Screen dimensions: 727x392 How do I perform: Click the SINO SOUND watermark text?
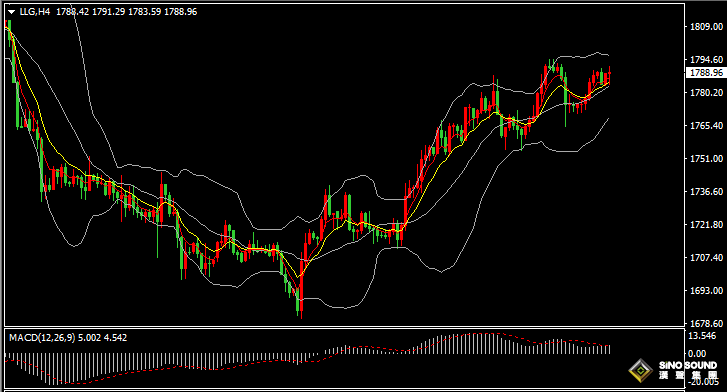pyautogui.click(x=688, y=366)
